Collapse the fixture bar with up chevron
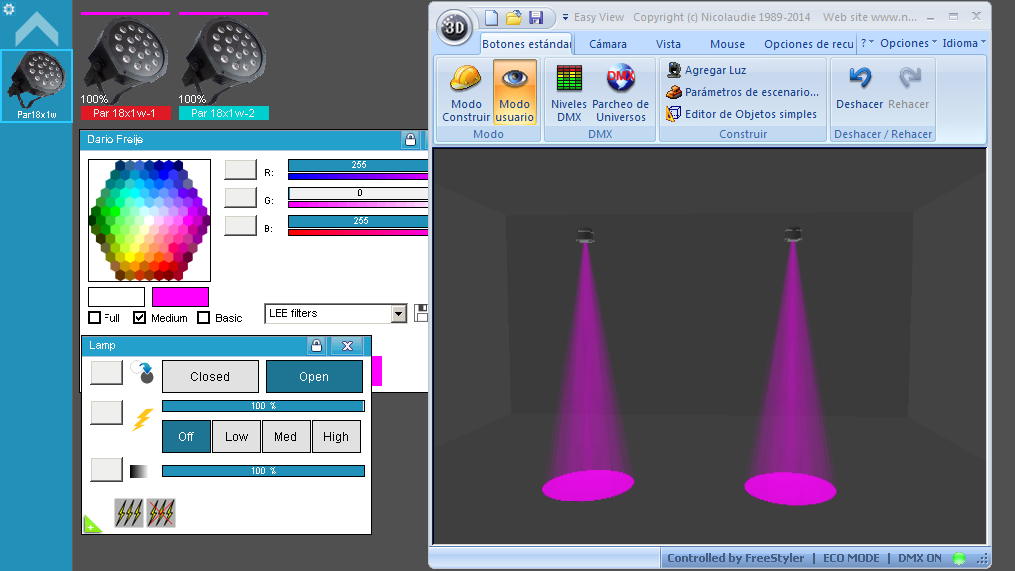Image resolution: width=1015 pixels, height=571 pixels. [x=37, y=30]
